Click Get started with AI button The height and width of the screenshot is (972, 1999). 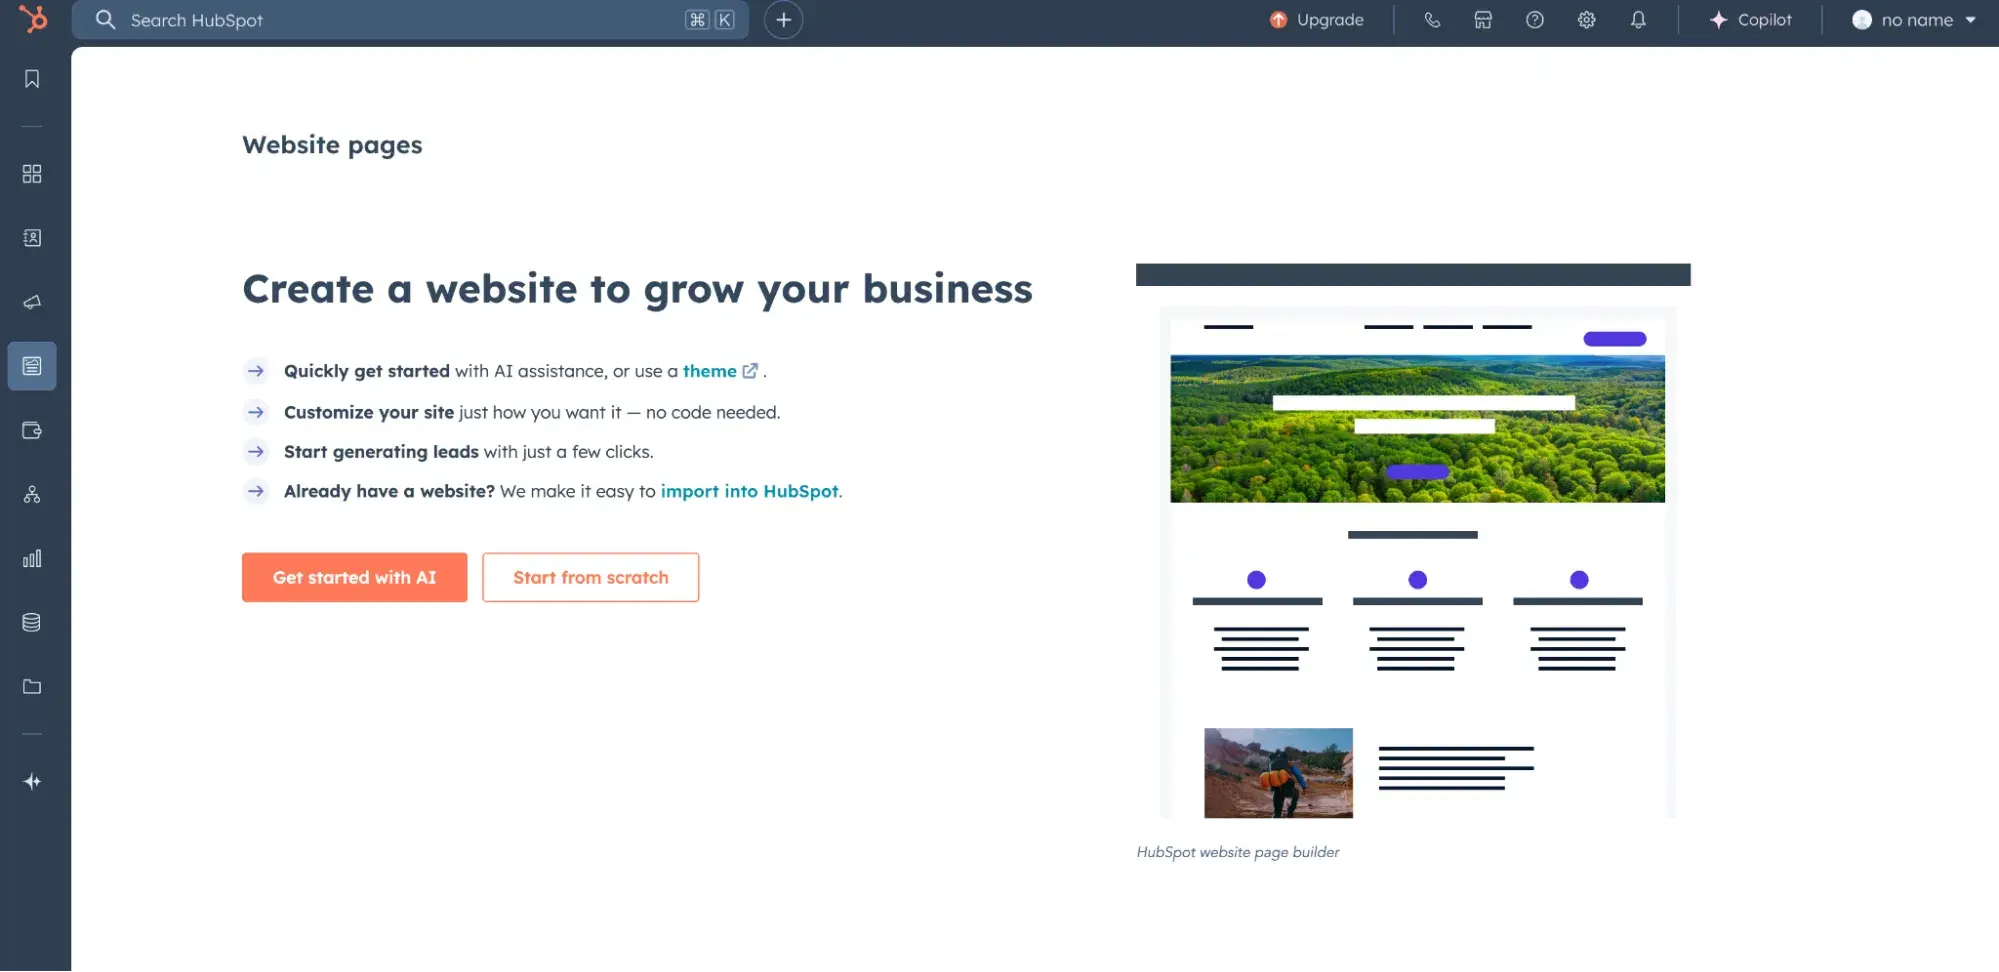click(354, 577)
